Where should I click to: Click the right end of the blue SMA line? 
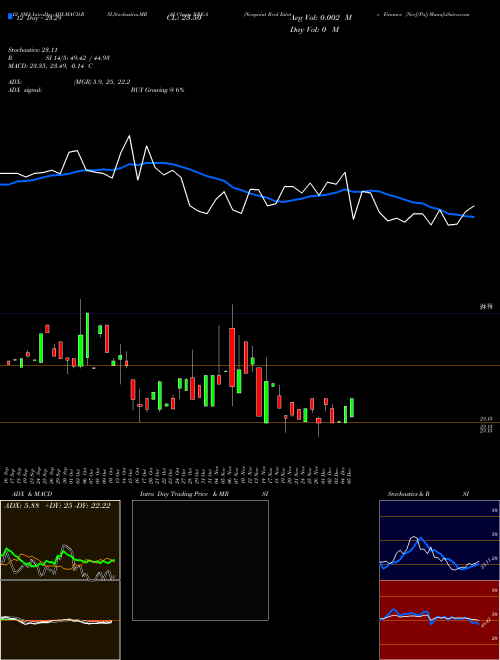click(473, 217)
